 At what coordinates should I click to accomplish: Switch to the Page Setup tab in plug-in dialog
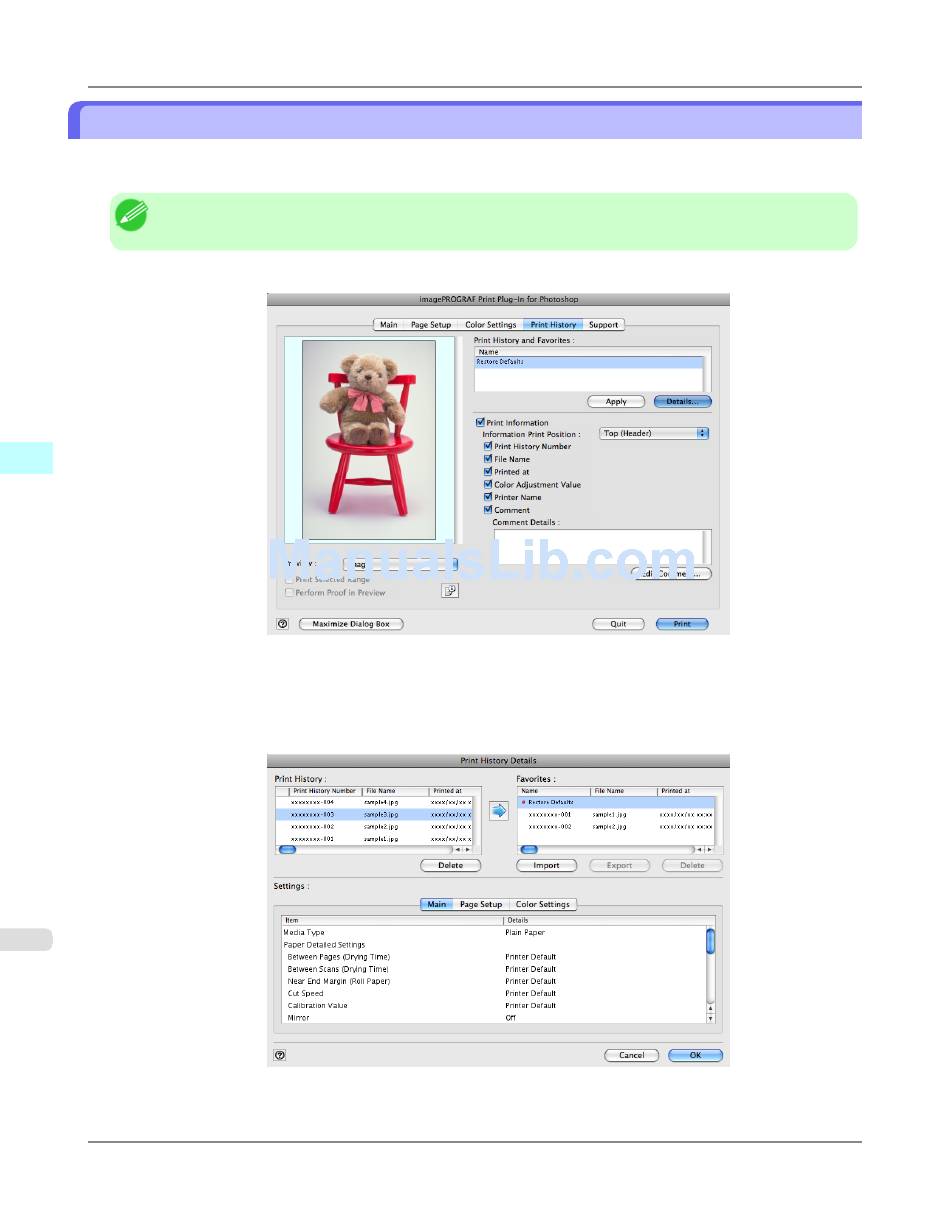tap(431, 325)
